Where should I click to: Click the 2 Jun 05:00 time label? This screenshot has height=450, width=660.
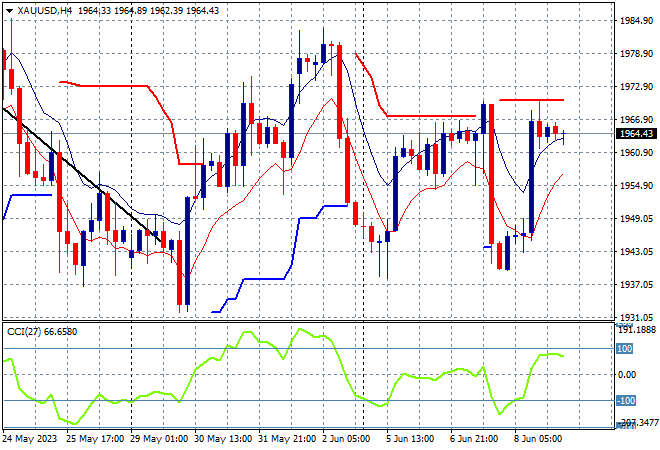click(346, 439)
